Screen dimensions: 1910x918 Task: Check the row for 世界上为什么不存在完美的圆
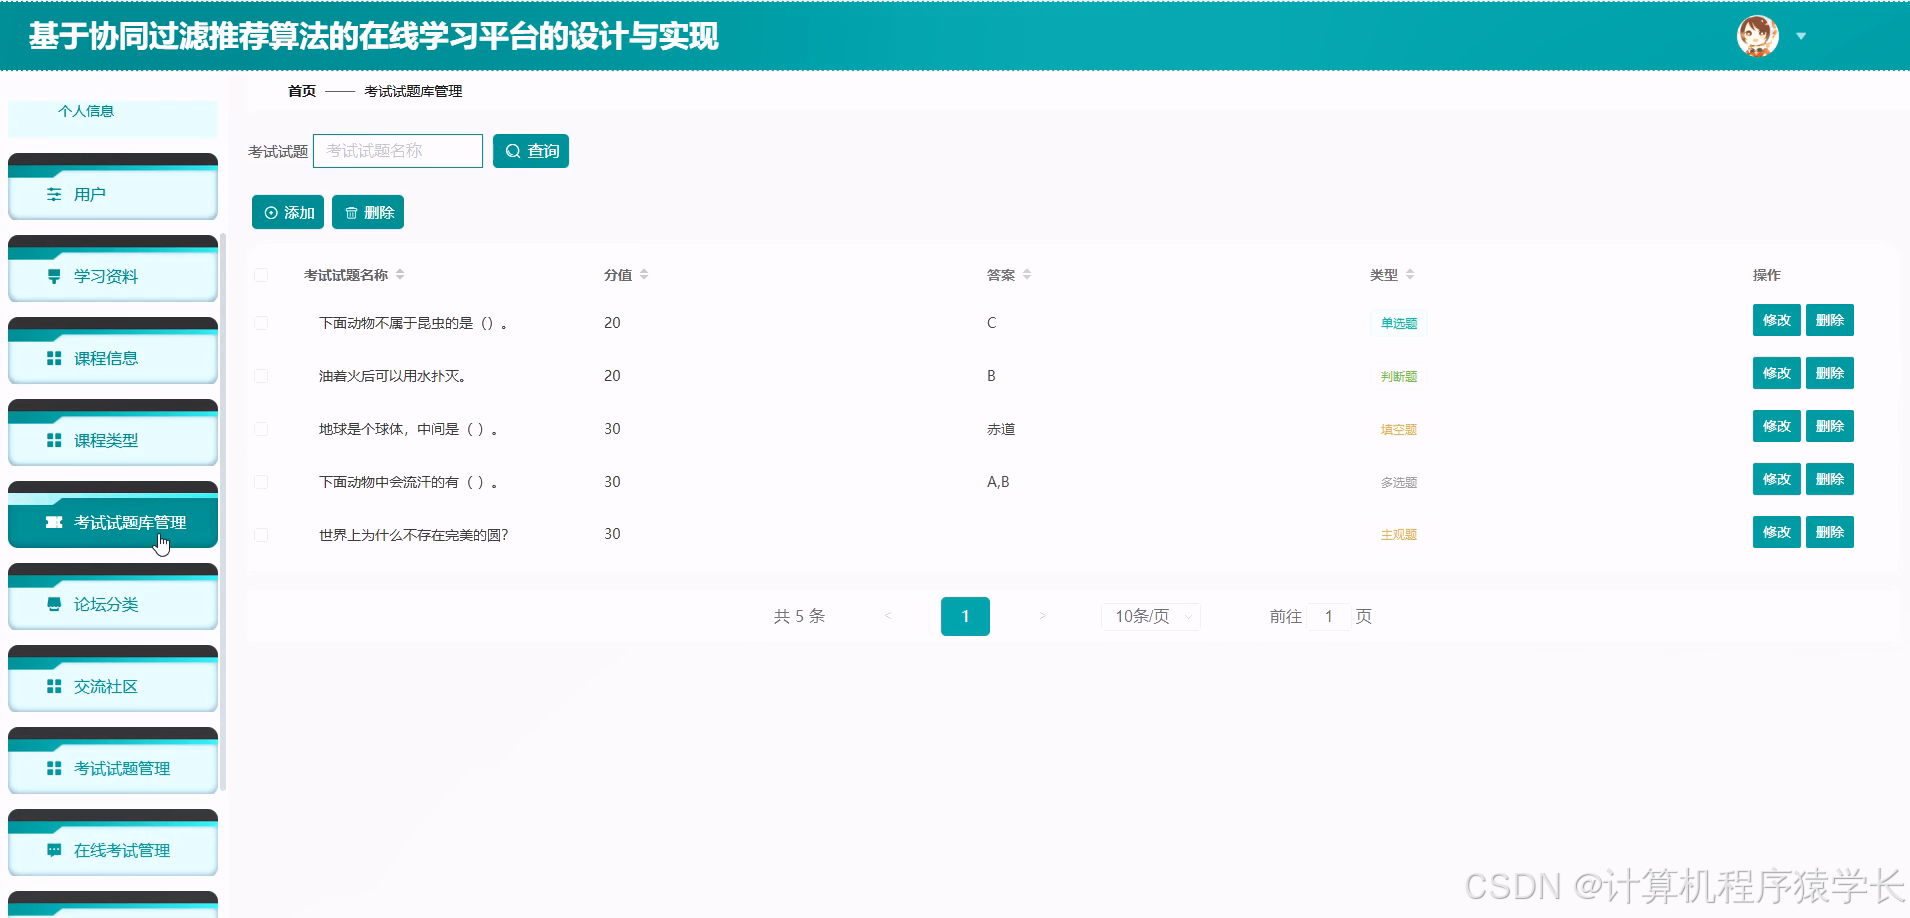[x=263, y=534]
